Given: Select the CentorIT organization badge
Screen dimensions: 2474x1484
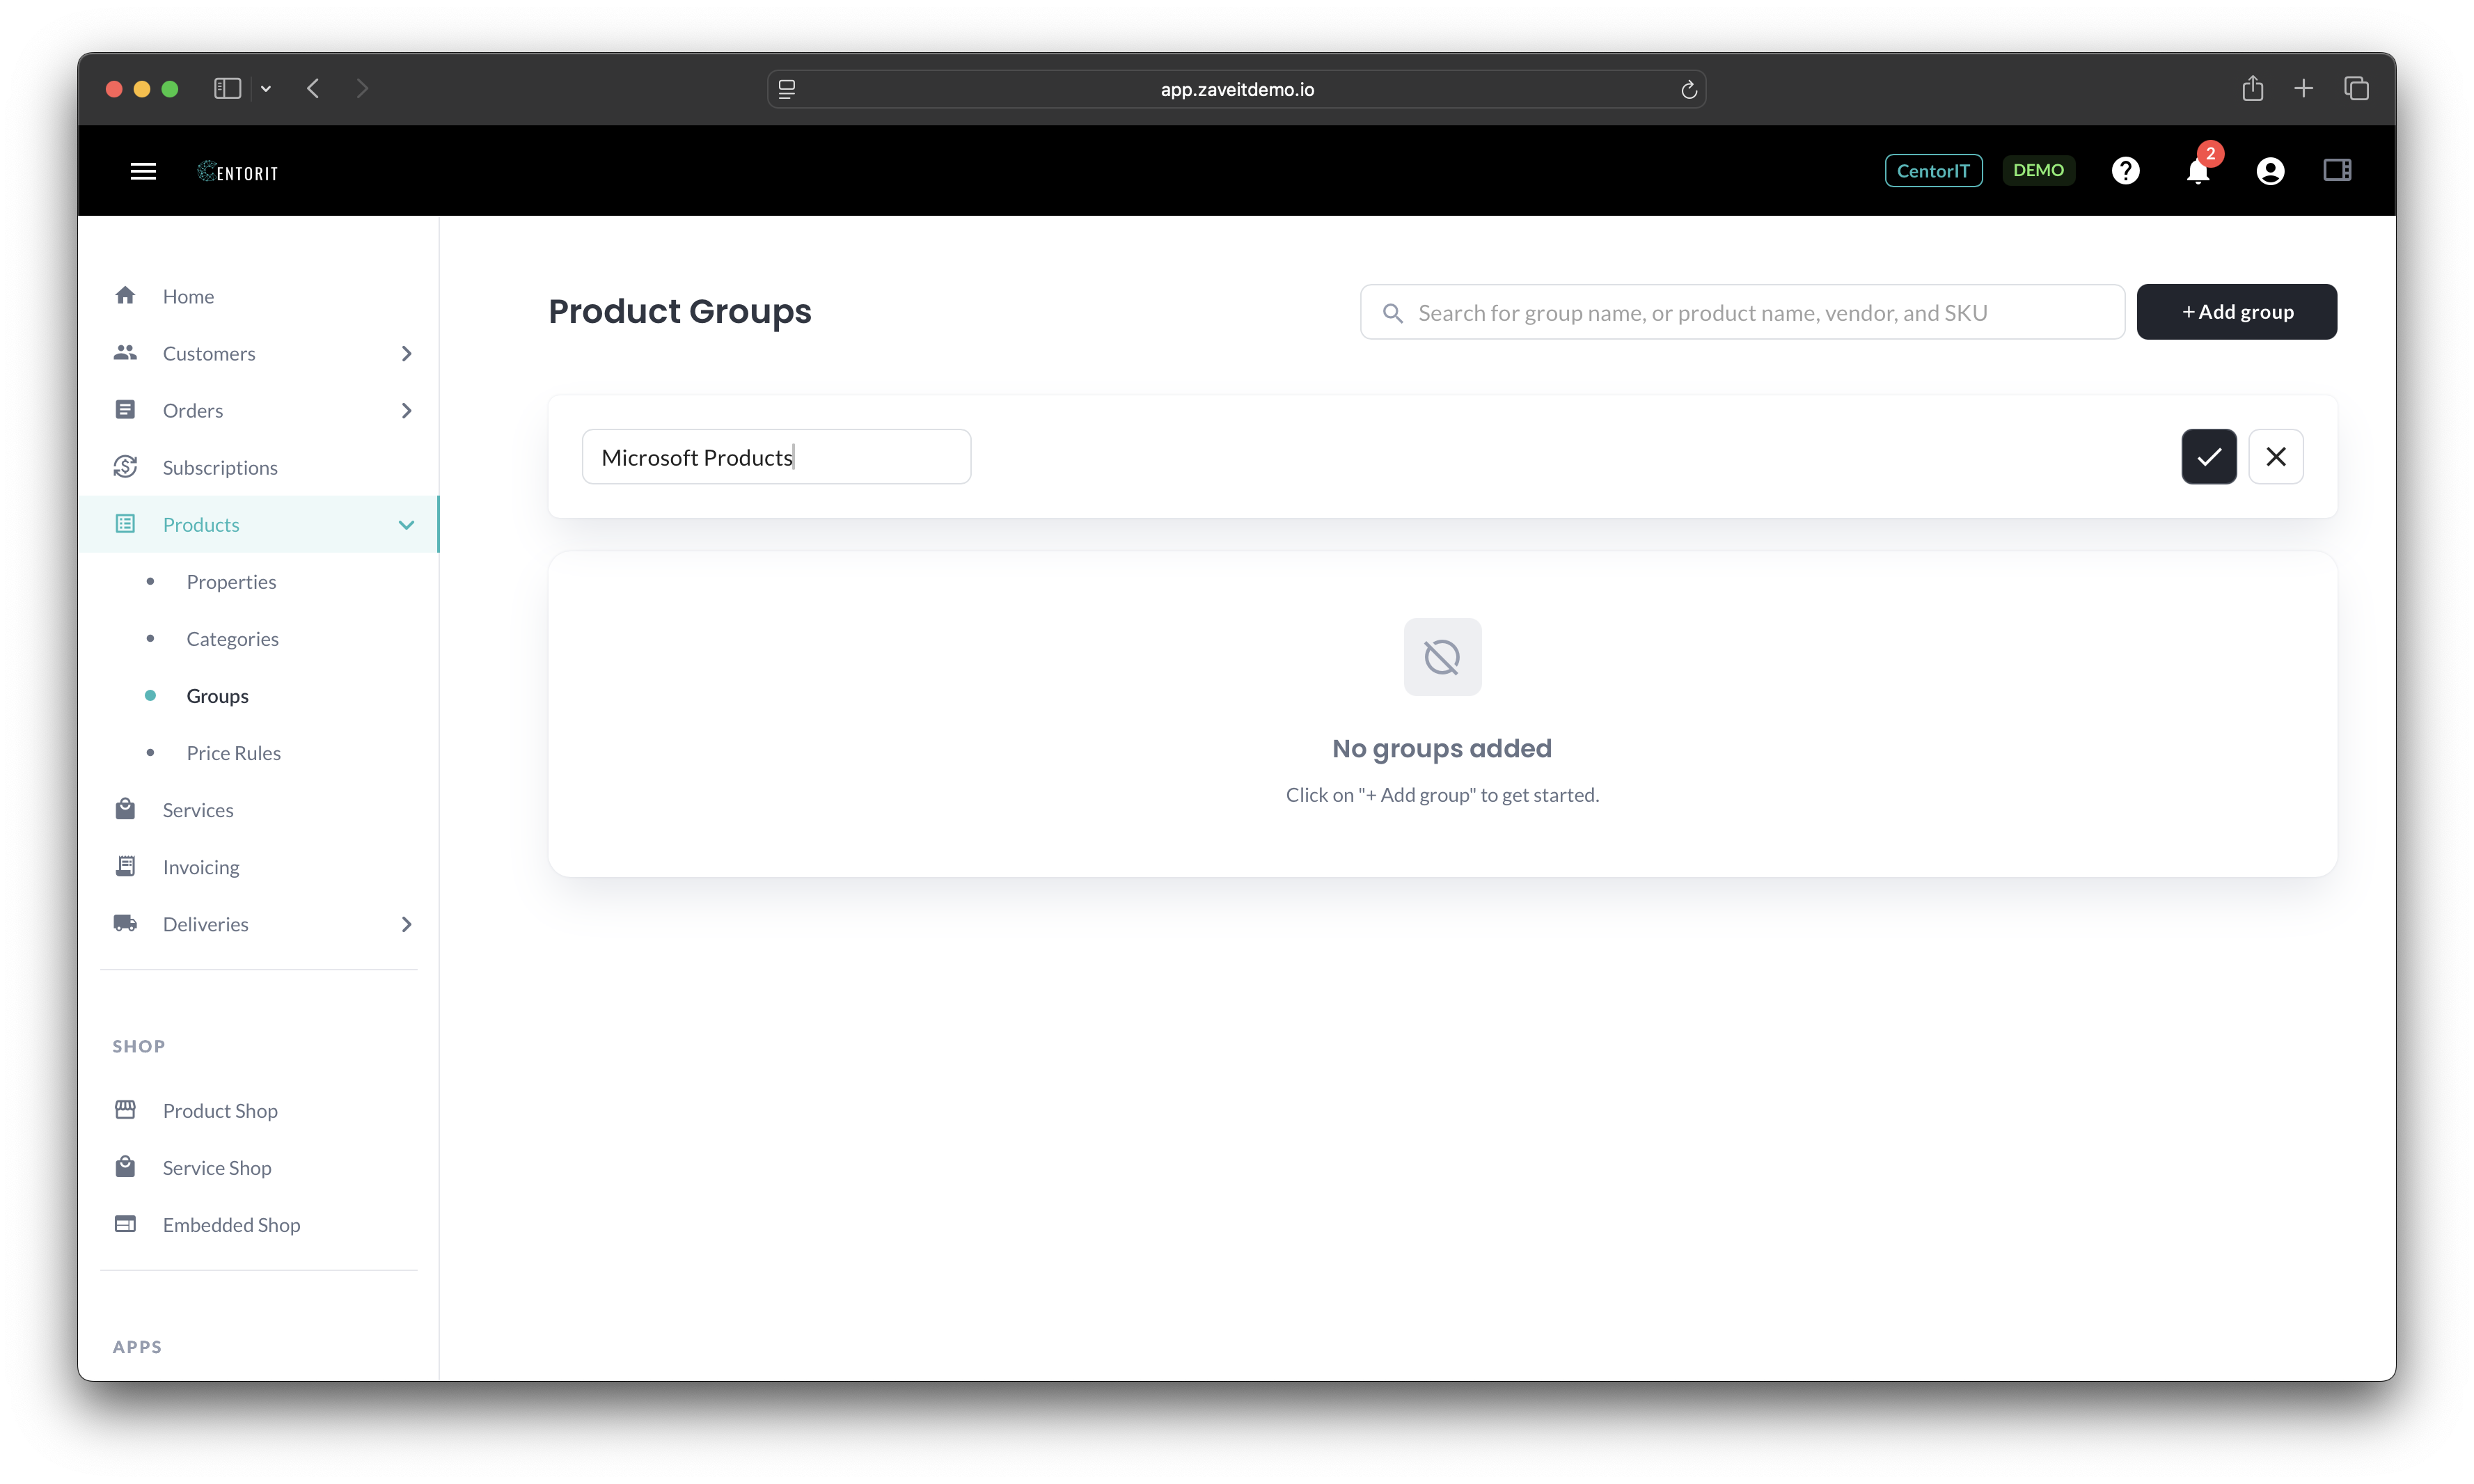Looking at the screenshot, I should coord(1932,171).
